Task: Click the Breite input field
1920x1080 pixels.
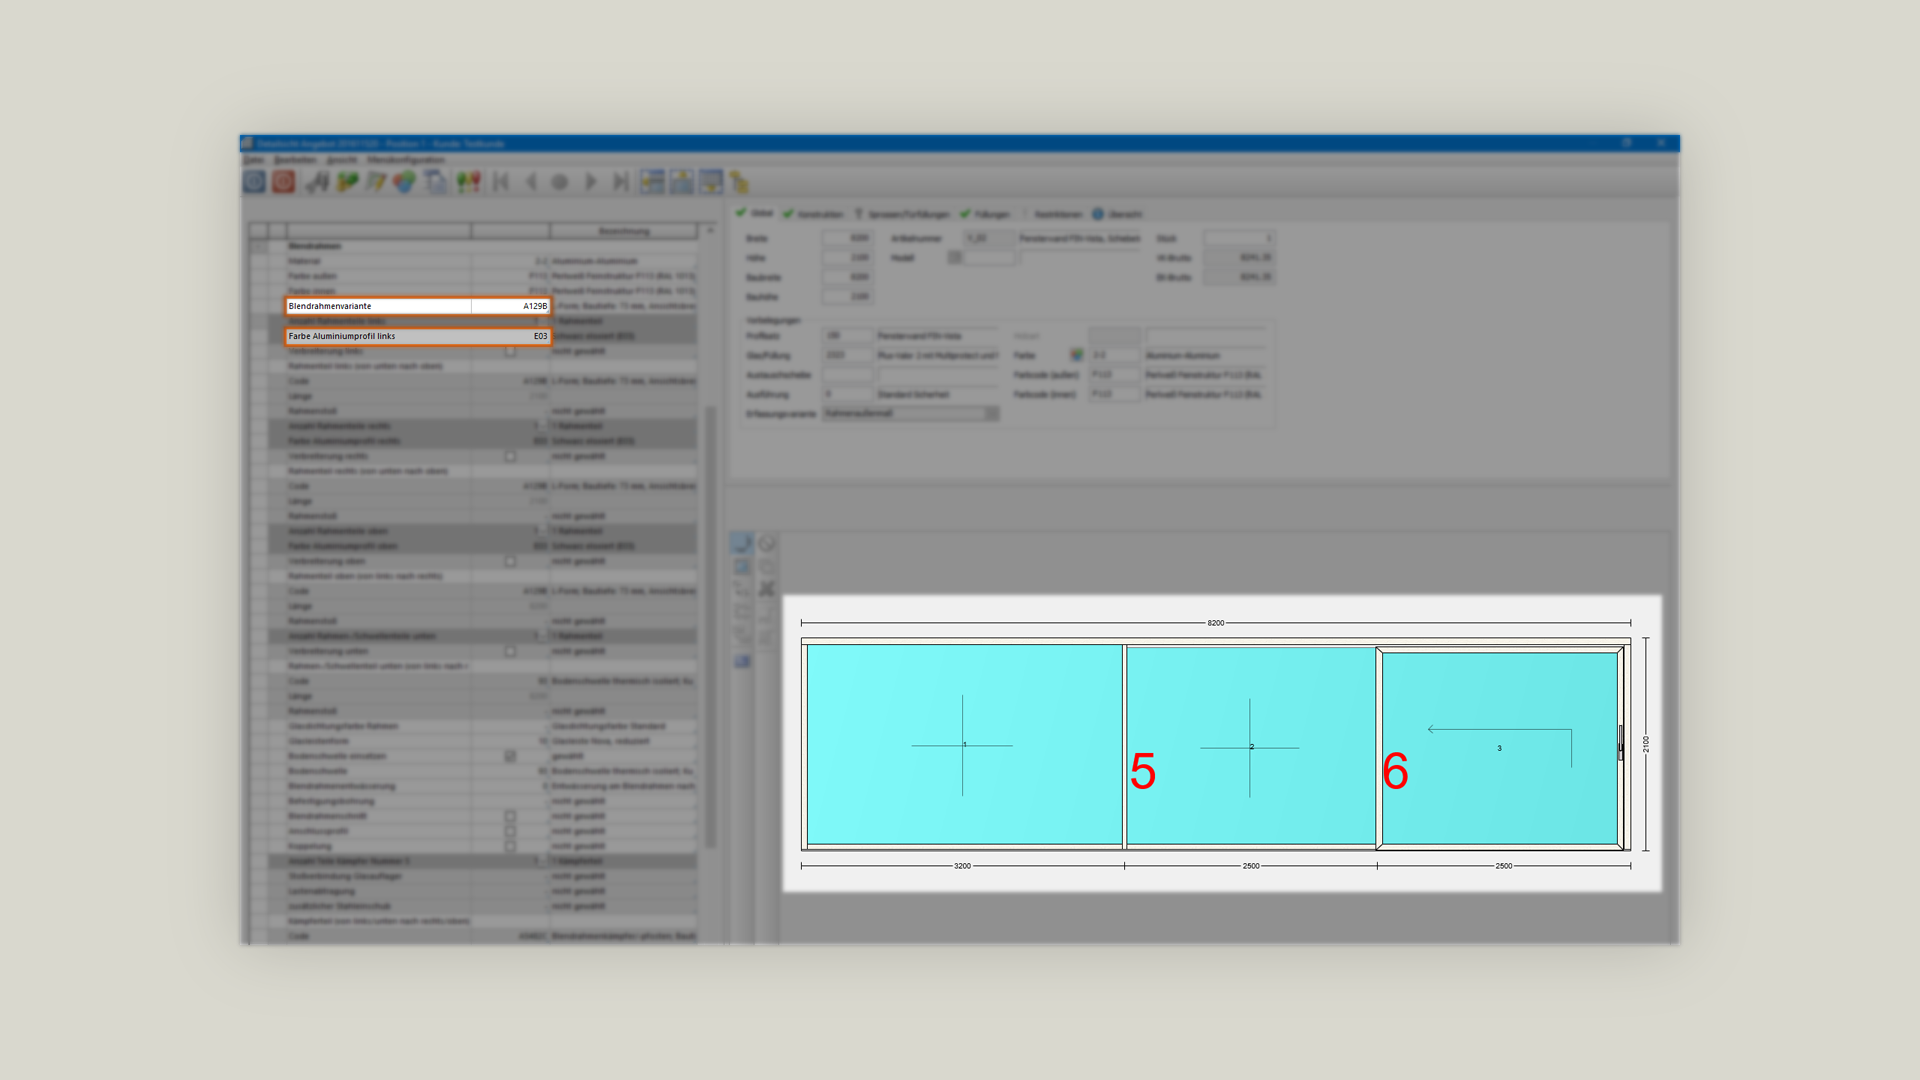Action: click(x=847, y=238)
